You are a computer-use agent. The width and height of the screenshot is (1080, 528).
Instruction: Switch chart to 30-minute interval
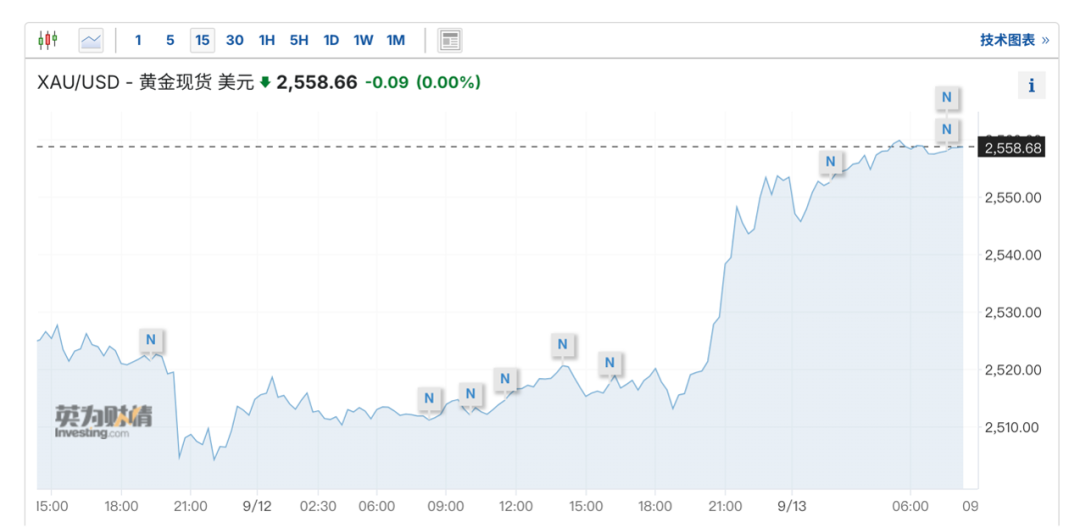point(235,40)
